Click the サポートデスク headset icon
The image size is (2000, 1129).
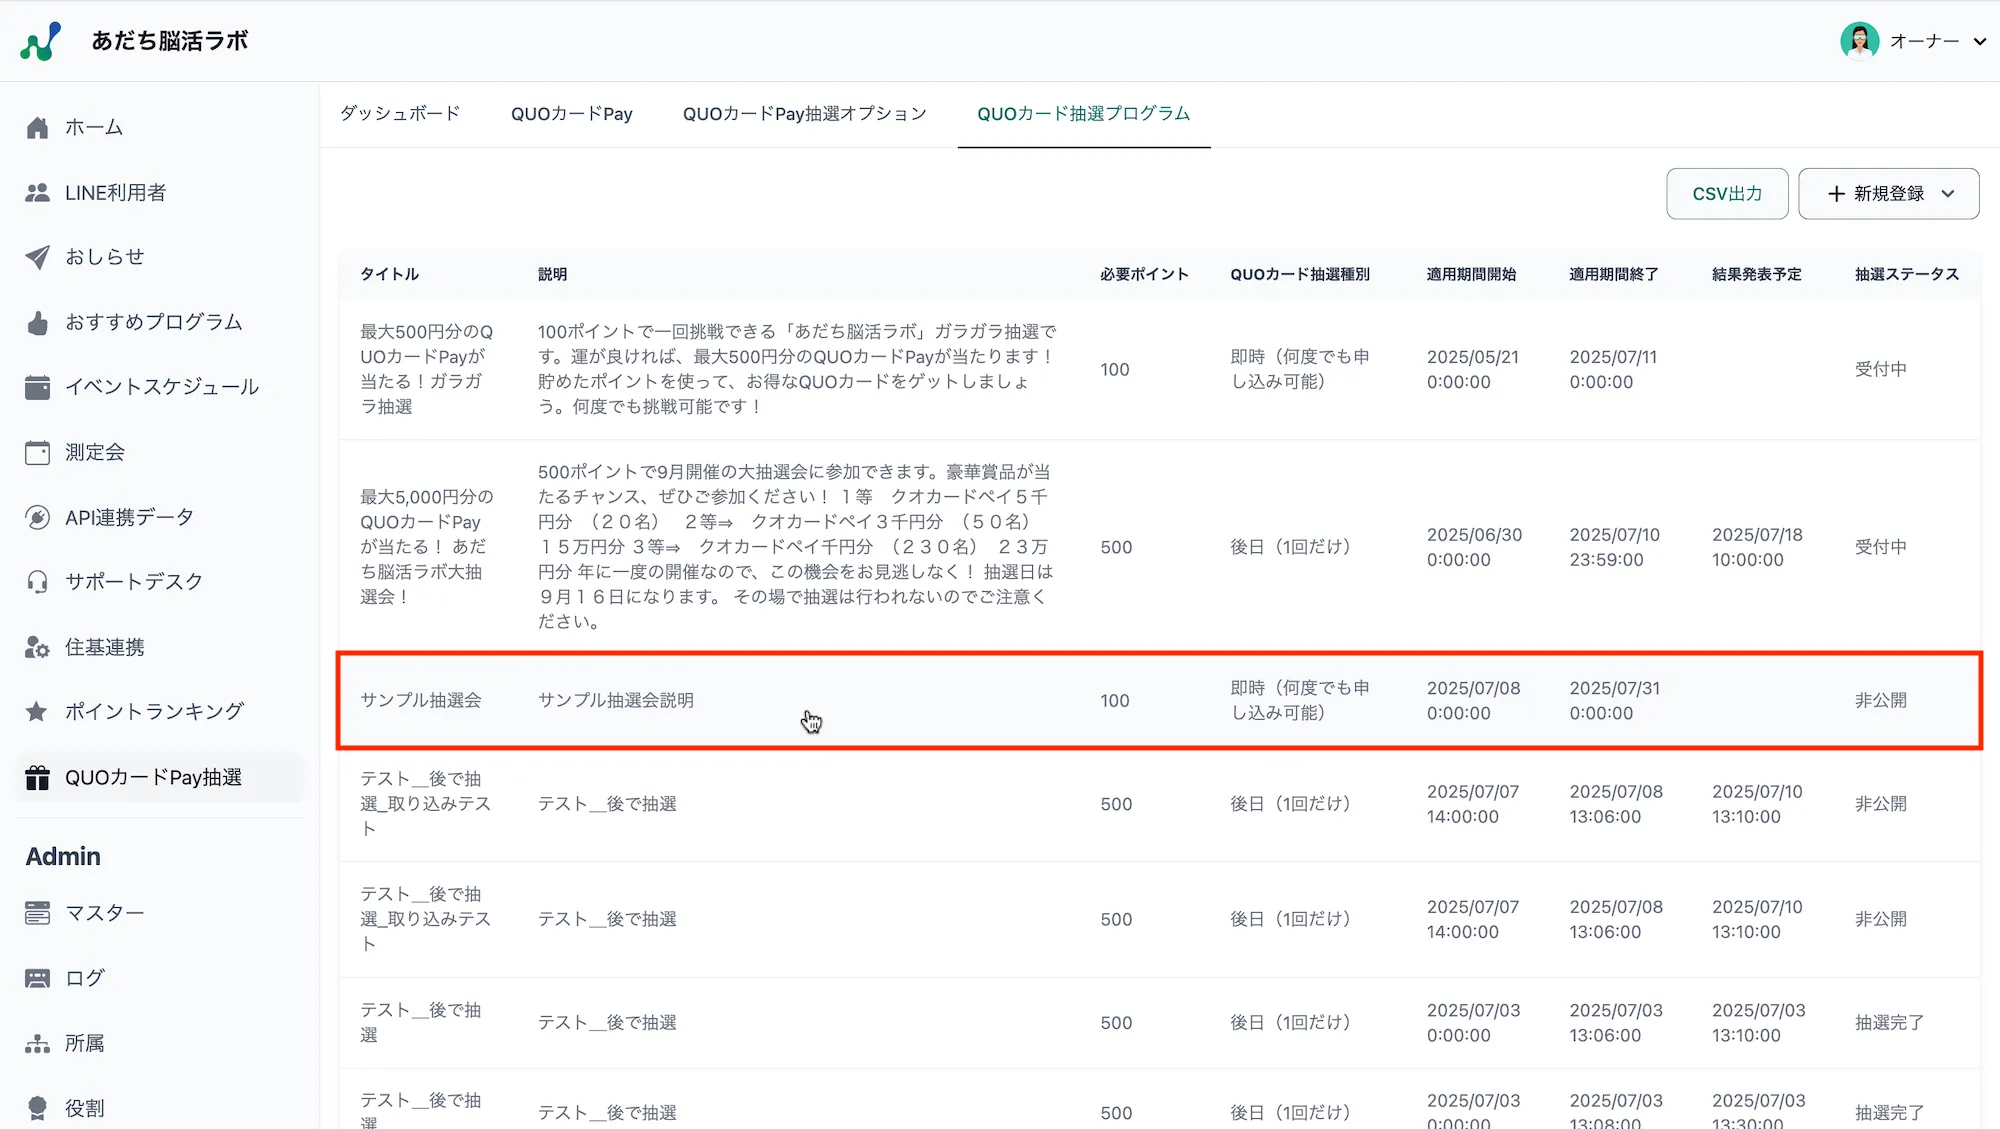coord(37,582)
